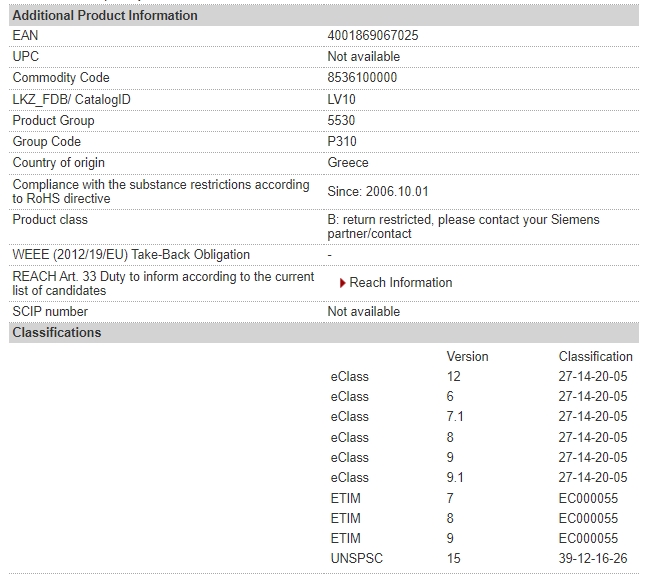The height and width of the screenshot is (577, 649).
Task: Open the Reach Information link
Action: pyautogui.click(x=400, y=283)
